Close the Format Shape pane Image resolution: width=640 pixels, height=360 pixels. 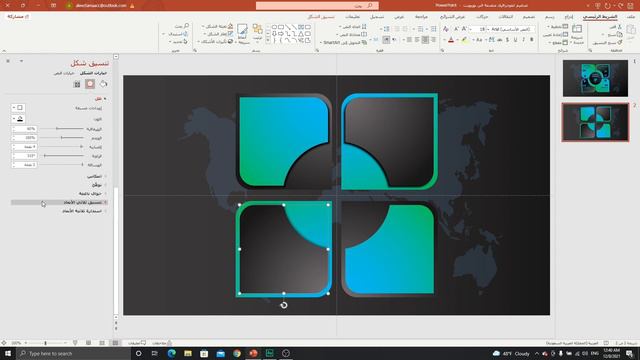pos(8,61)
